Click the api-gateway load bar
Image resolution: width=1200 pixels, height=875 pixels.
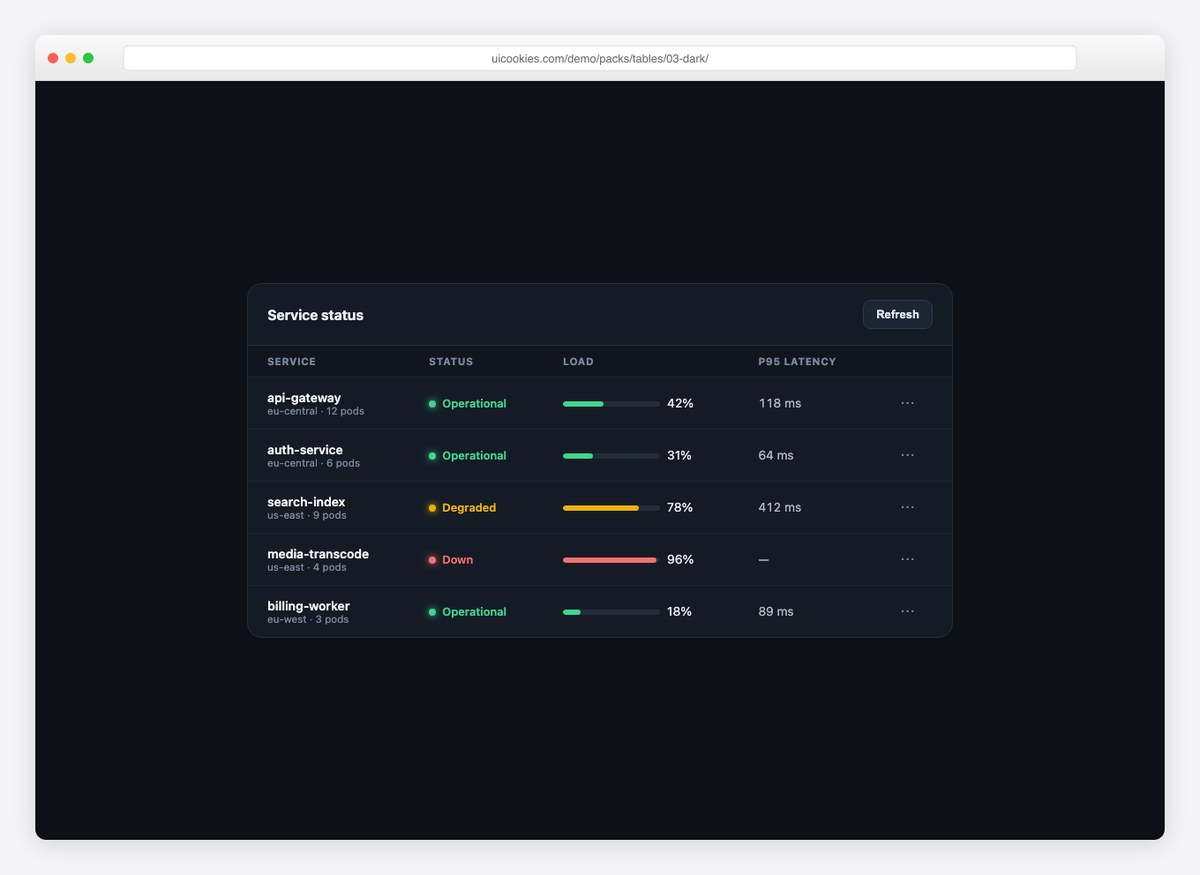click(x=611, y=404)
